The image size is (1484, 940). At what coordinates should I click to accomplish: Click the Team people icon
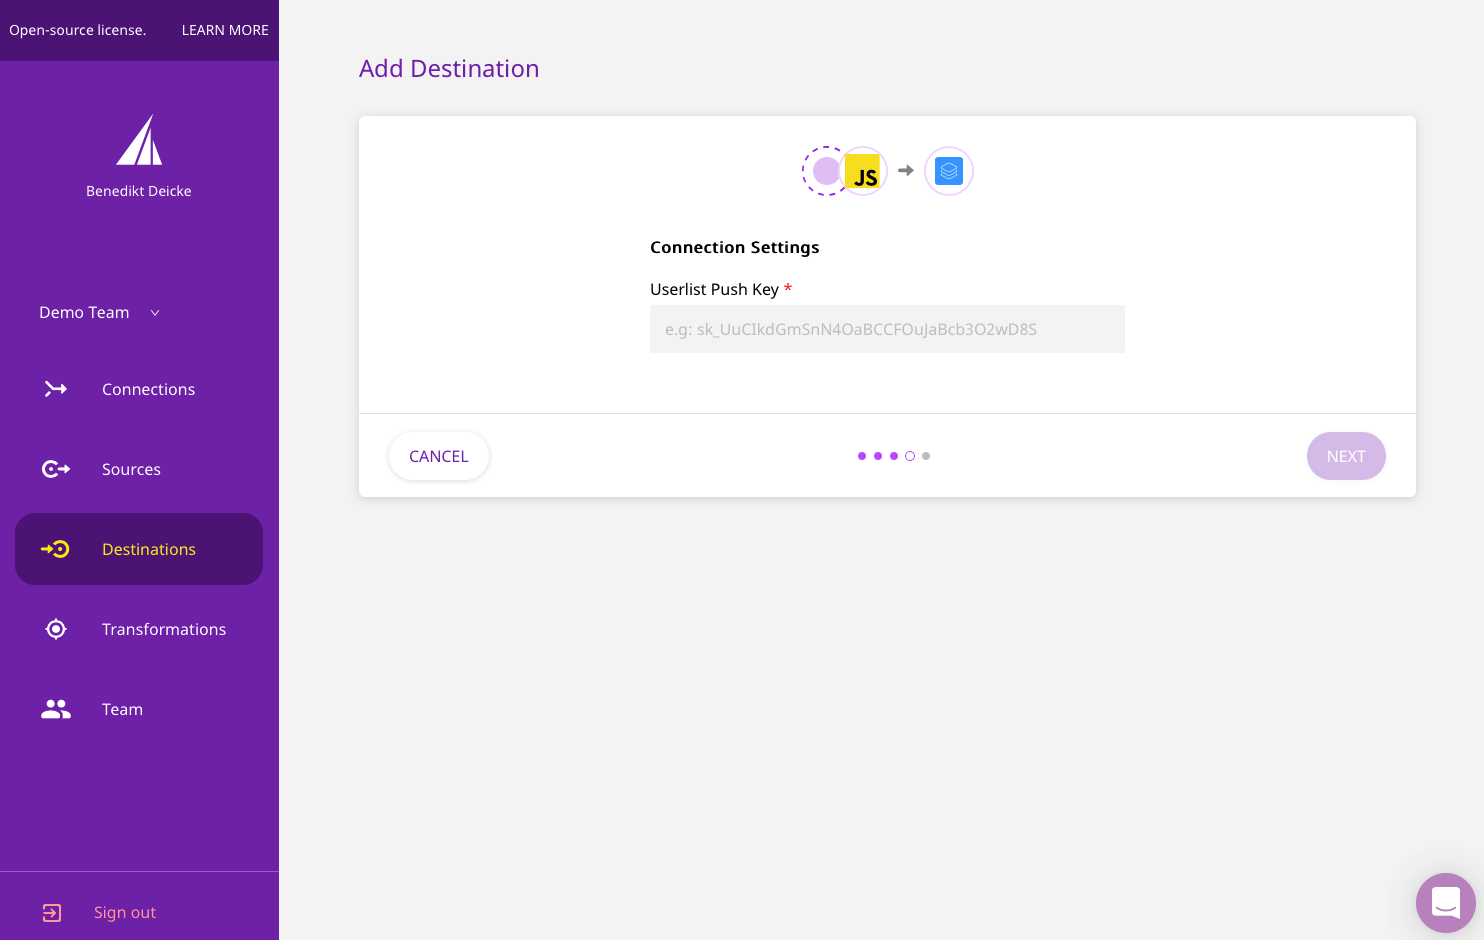click(x=55, y=709)
